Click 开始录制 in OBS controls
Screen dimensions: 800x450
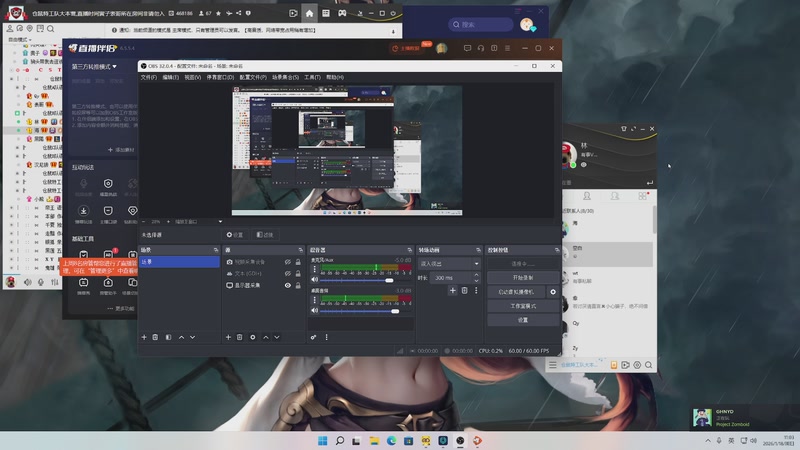coord(523,278)
